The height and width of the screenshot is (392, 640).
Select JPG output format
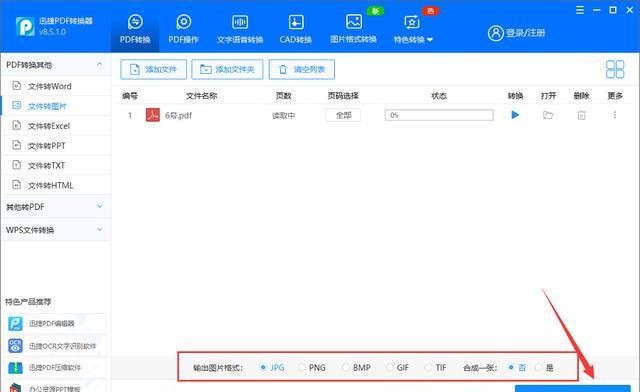point(272,368)
